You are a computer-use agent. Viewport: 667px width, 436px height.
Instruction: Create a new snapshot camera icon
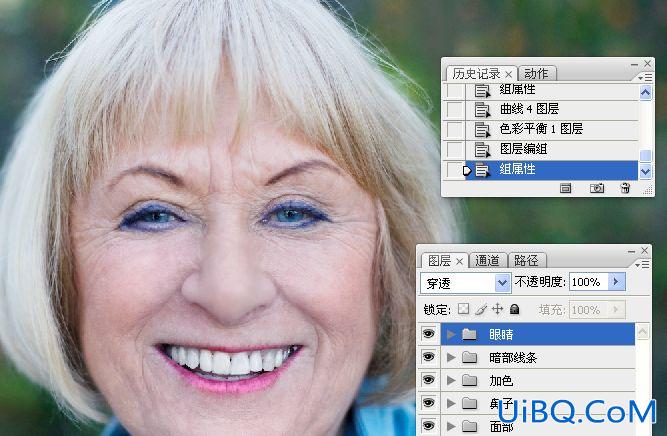(x=597, y=188)
